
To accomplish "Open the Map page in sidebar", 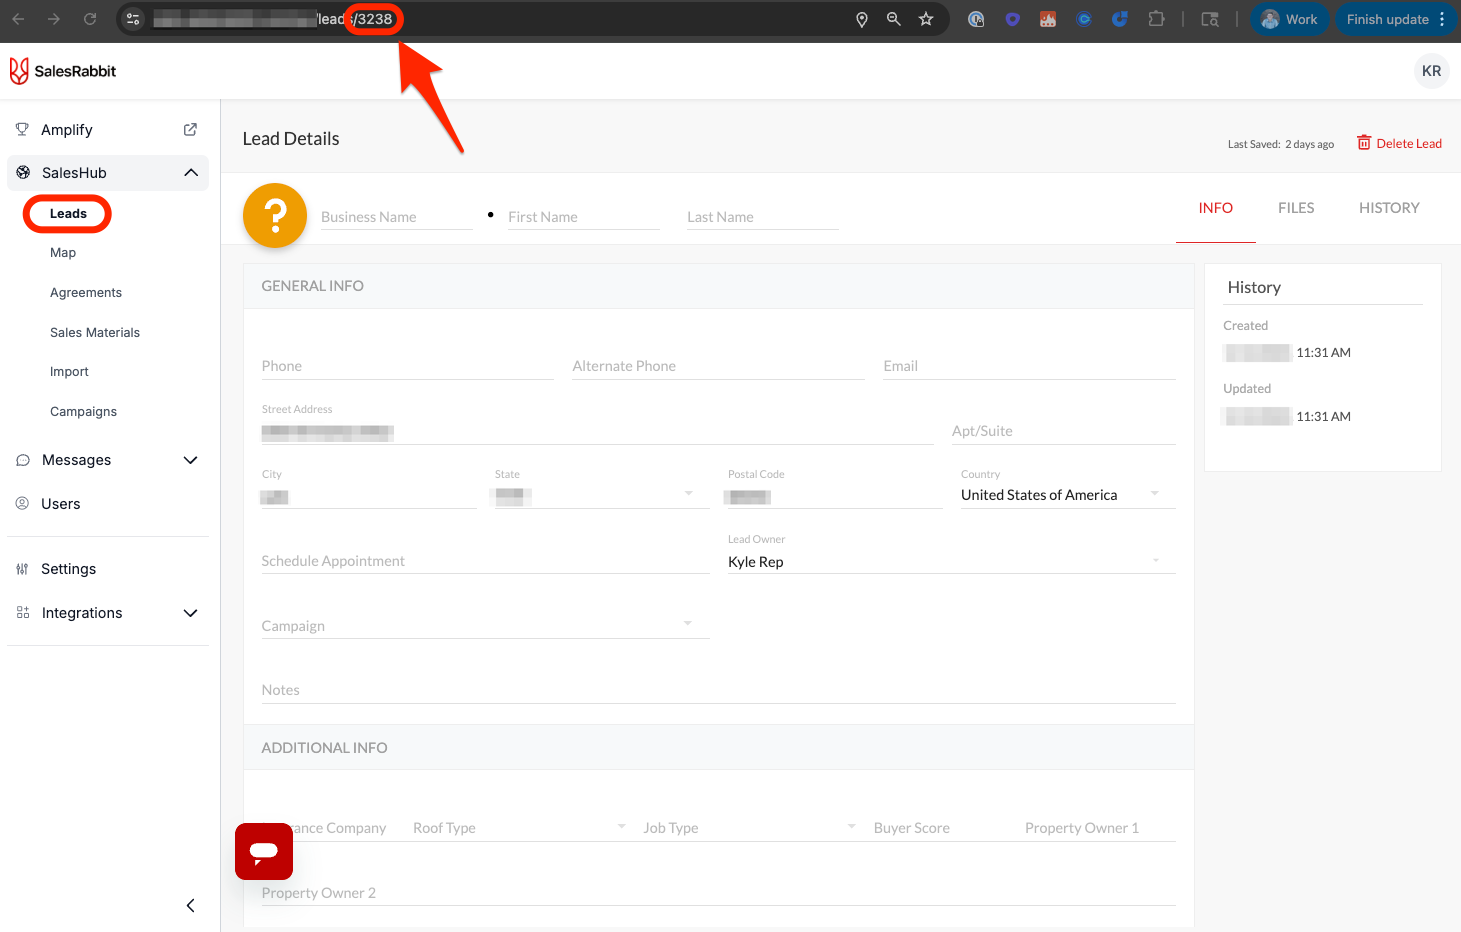I will [x=63, y=253].
